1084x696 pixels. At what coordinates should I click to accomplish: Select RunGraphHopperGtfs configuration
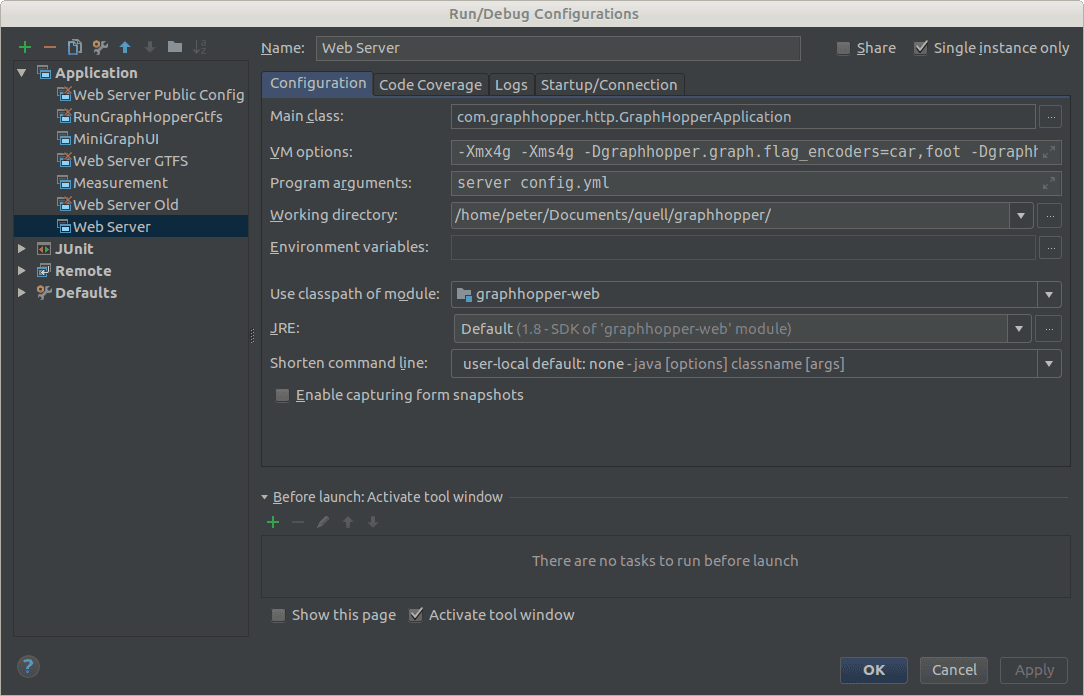click(140, 117)
